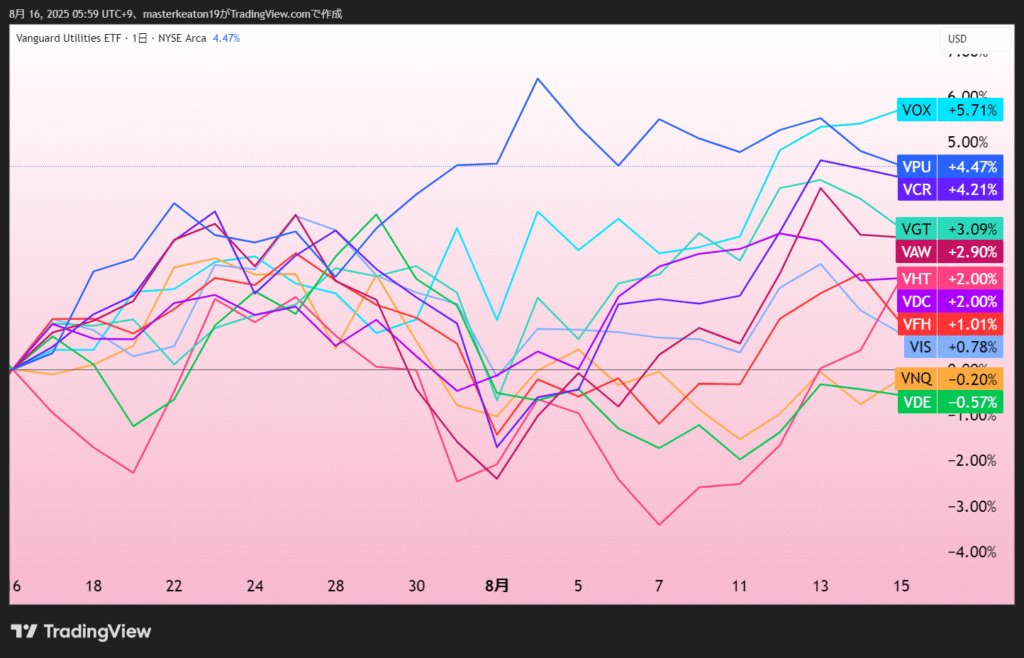The width and height of the screenshot is (1024, 658).
Task: Click the 7 date label on time axis
Action: point(659,586)
